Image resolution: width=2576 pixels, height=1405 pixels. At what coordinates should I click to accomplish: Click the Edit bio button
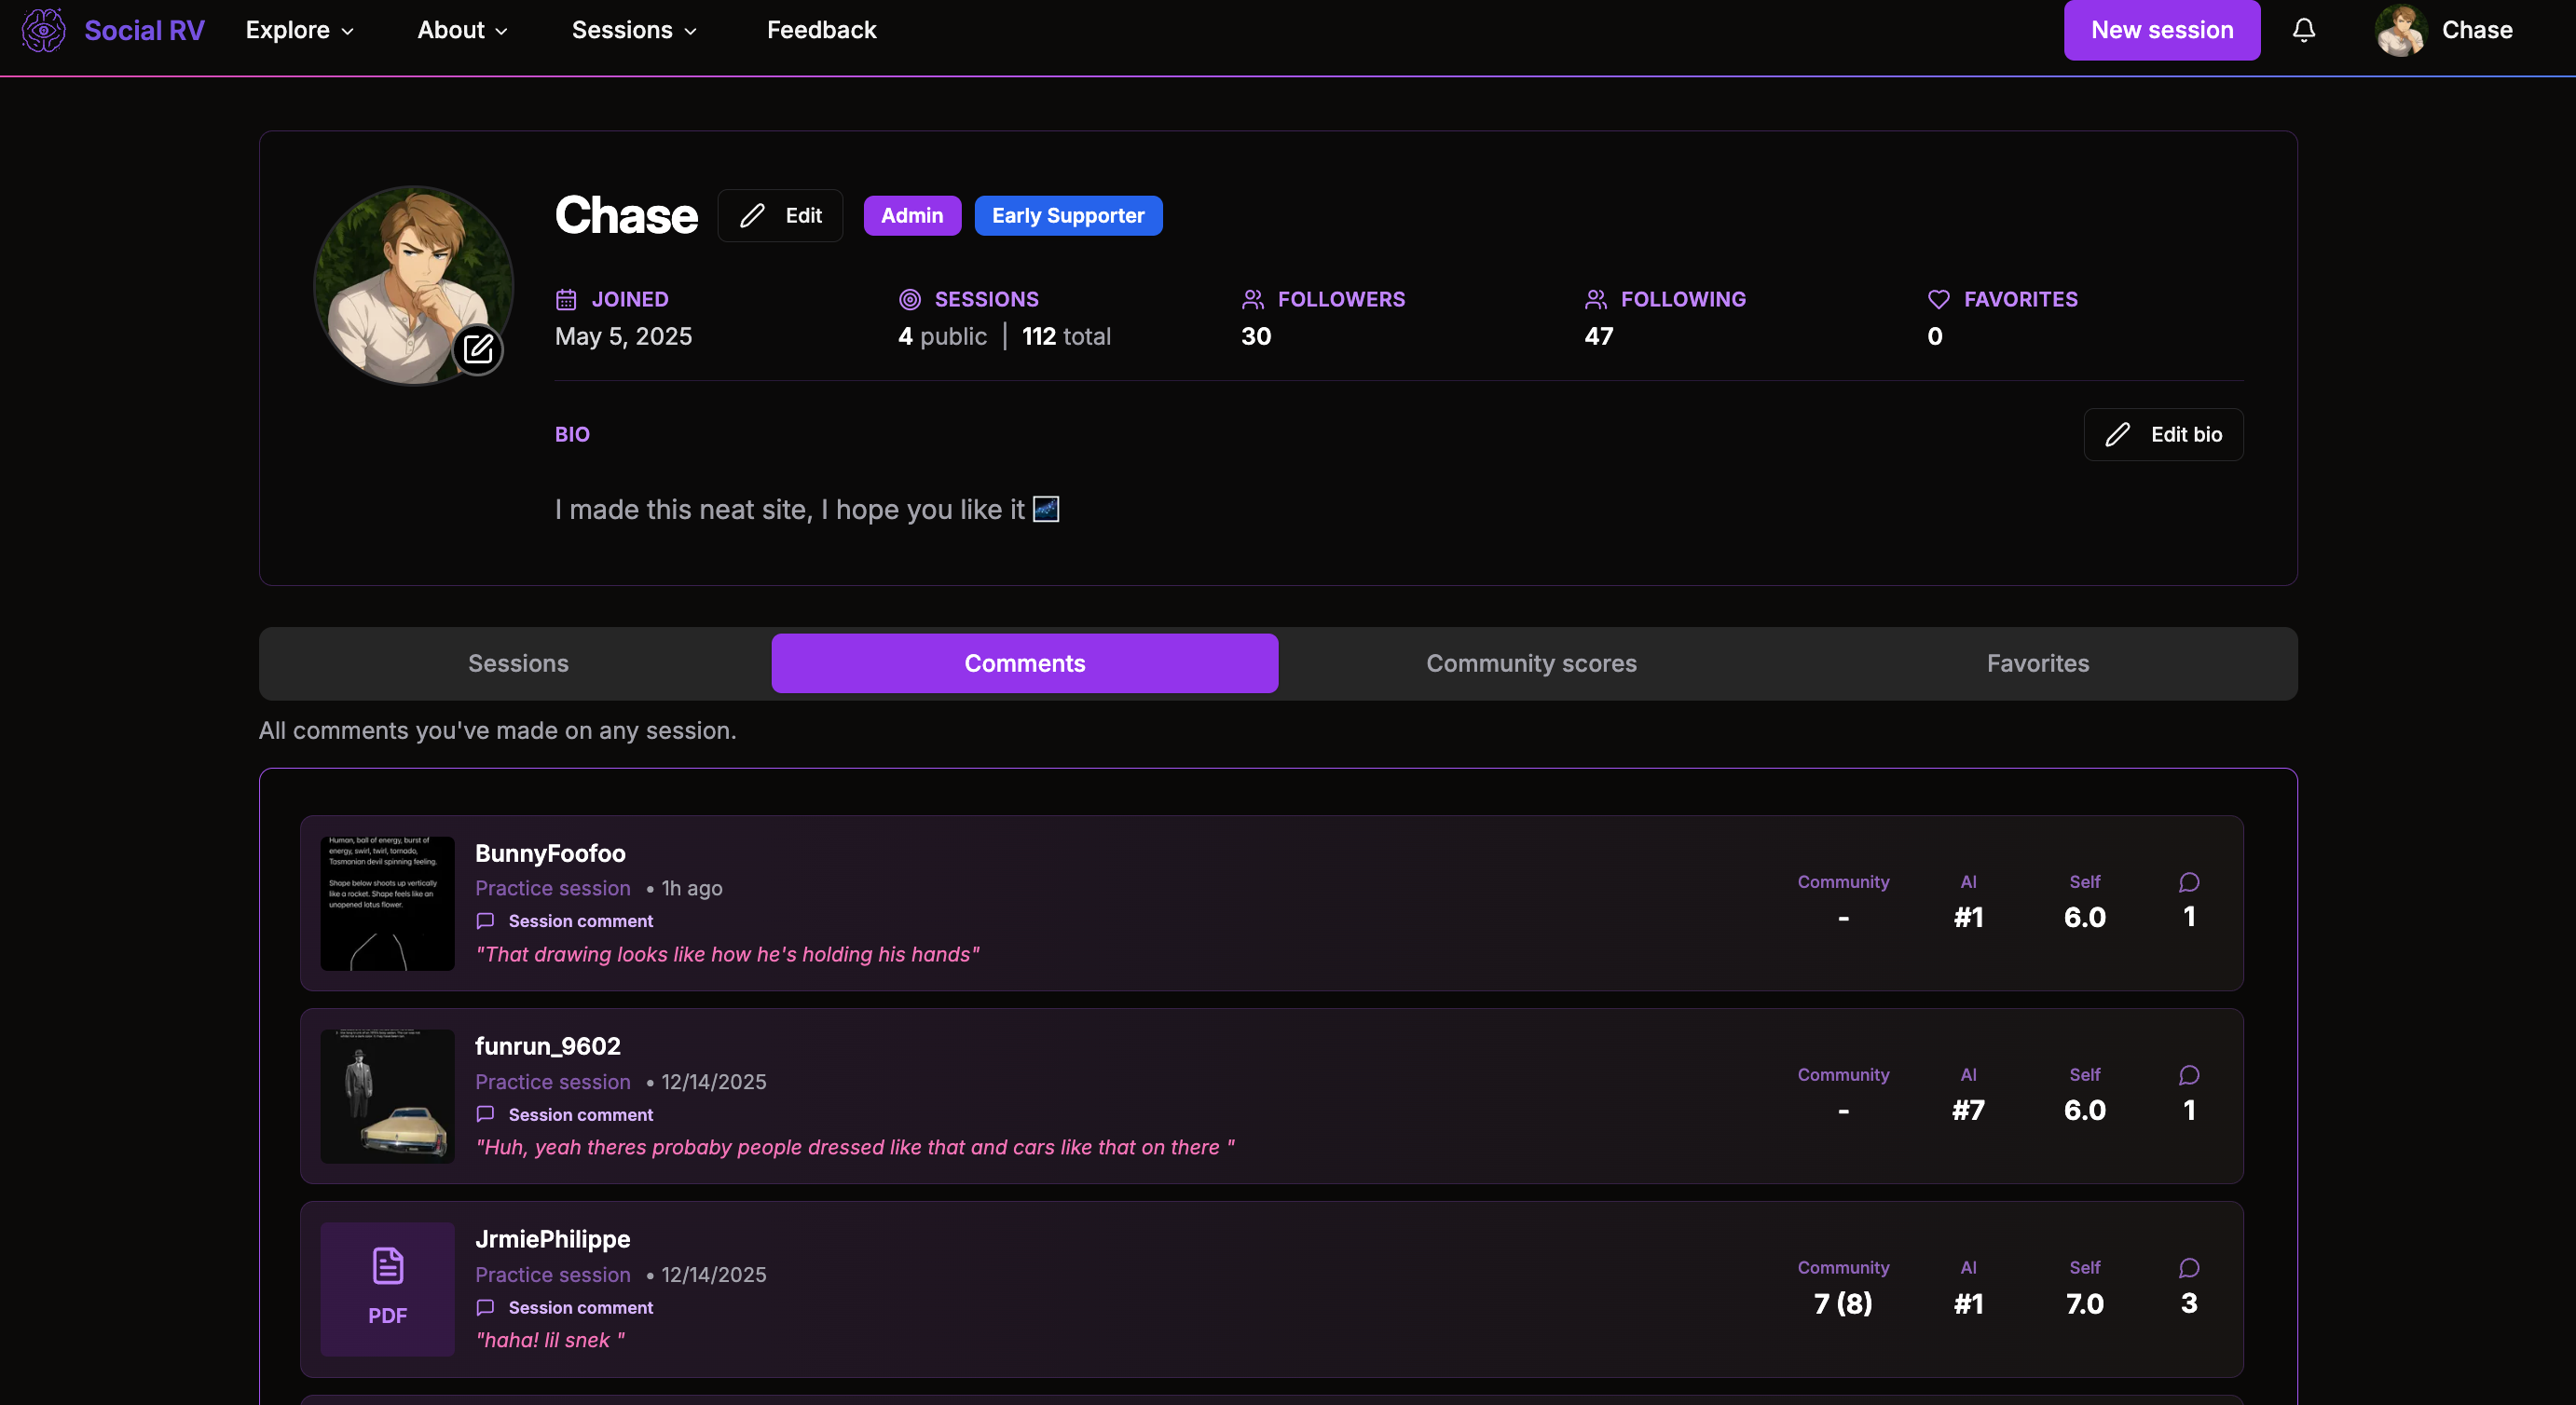tap(2163, 434)
